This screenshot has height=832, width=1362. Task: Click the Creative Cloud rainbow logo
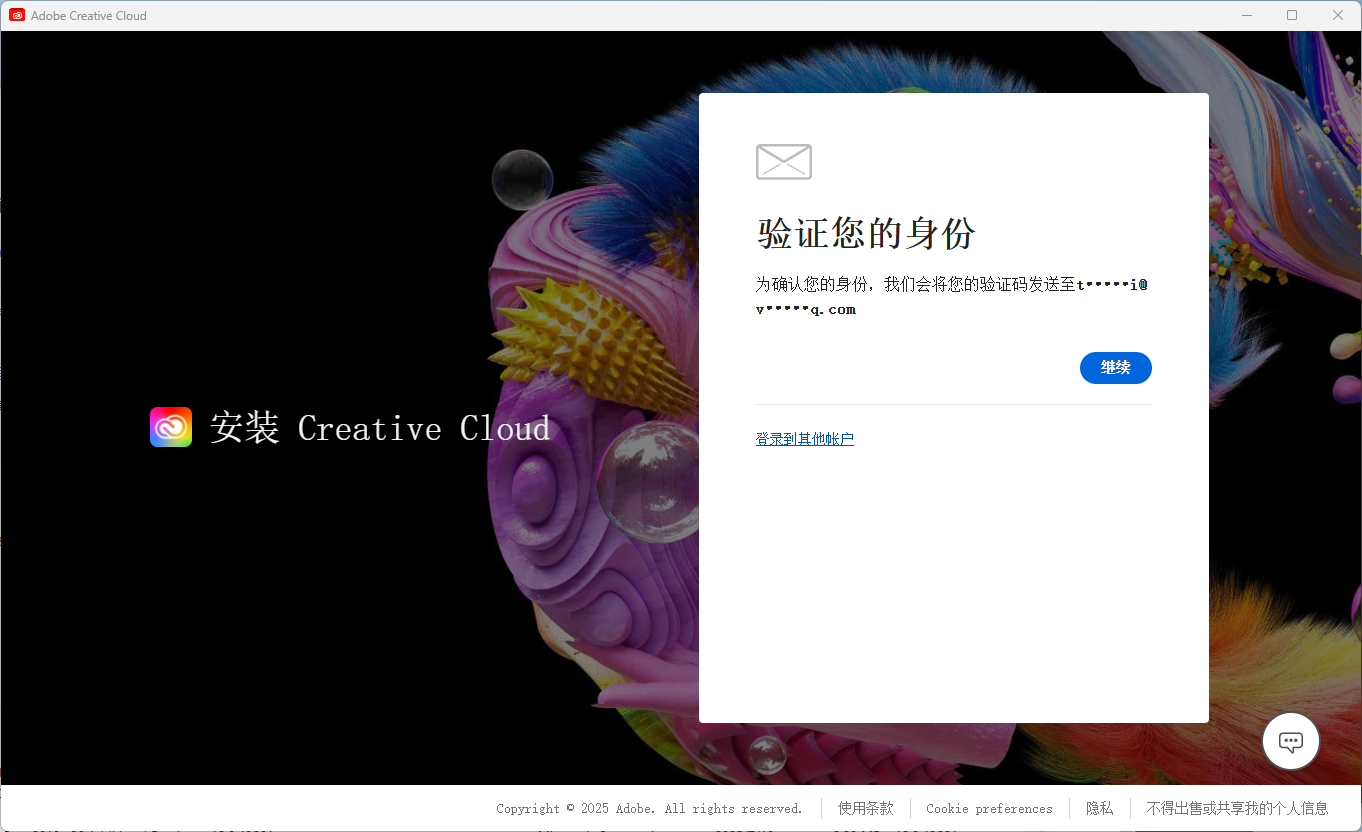[x=171, y=427]
